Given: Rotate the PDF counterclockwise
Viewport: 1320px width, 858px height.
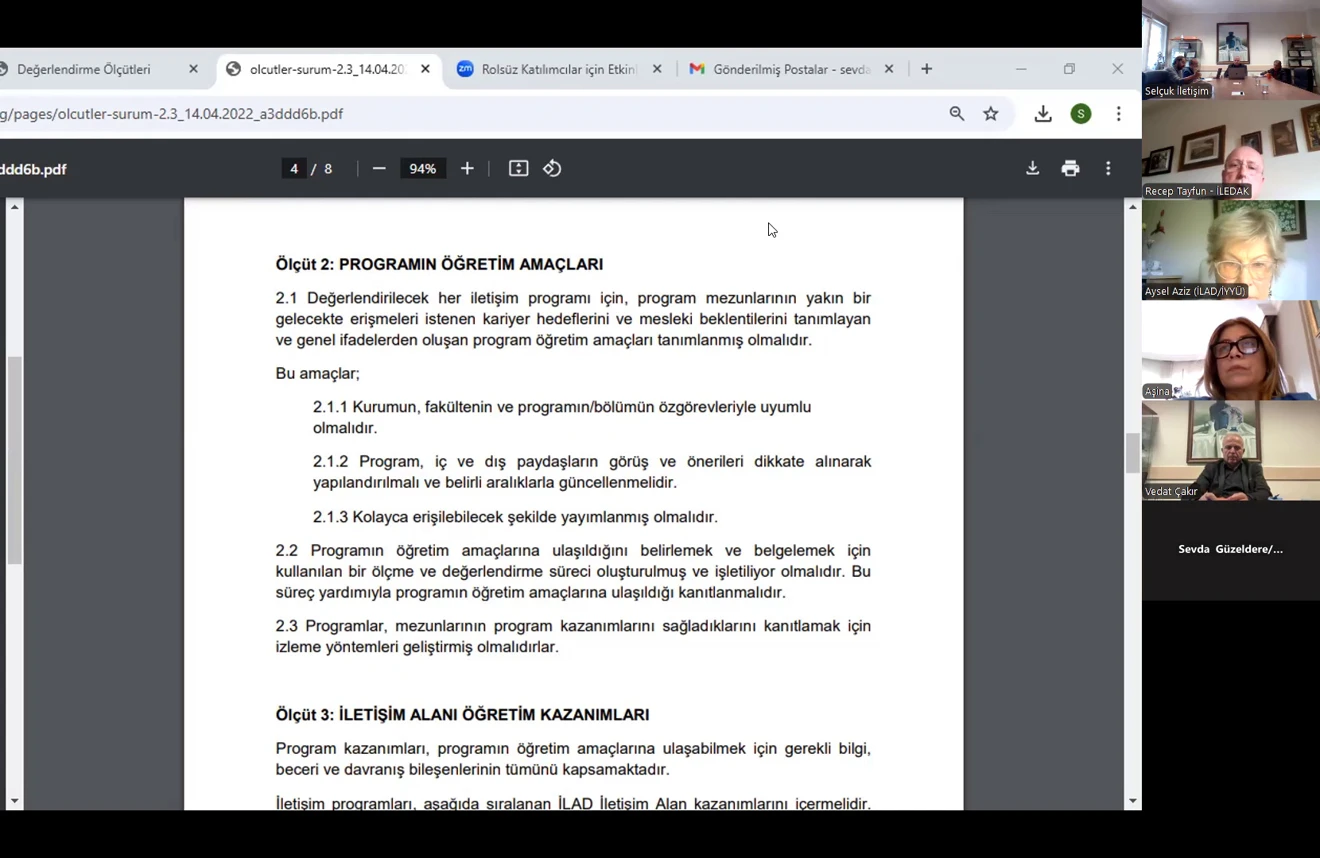Looking at the screenshot, I should [552, 169].
